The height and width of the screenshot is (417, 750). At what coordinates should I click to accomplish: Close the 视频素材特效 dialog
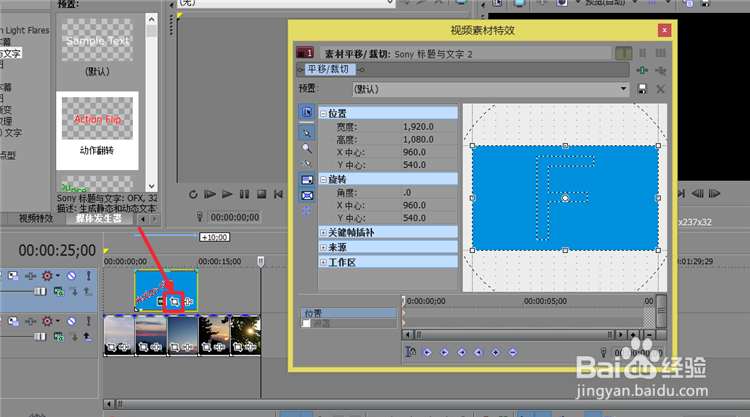tap(664, 31)
